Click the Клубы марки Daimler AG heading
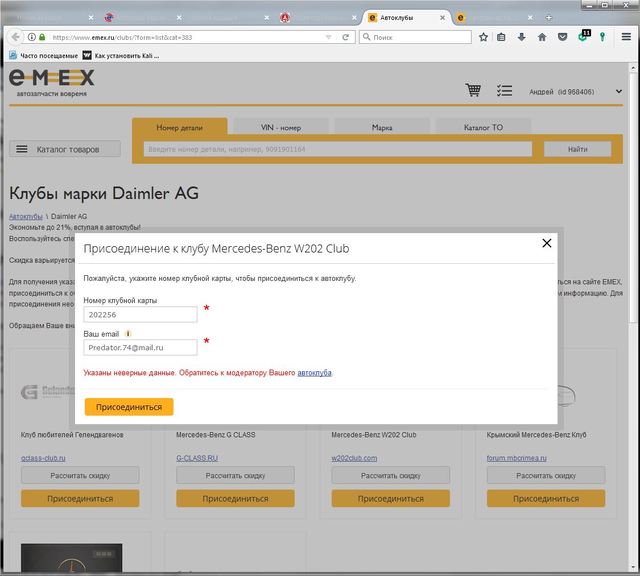The image size is (640, 576). [x=104, y=193]
